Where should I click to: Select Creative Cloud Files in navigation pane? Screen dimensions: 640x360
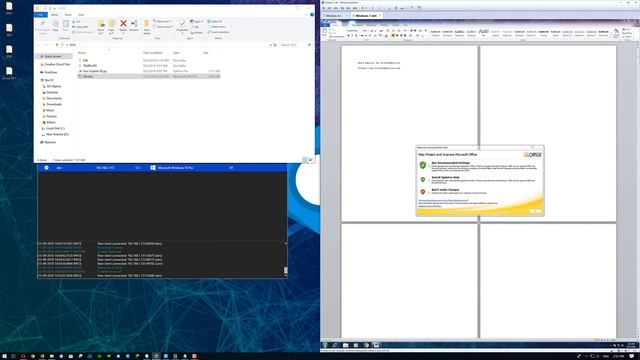pyautogui.click(x=55, y=64)
